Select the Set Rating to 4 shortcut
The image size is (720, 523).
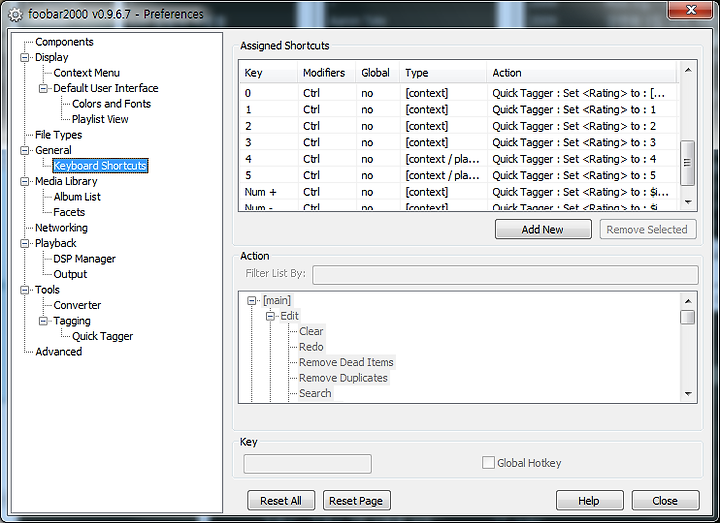458,159
